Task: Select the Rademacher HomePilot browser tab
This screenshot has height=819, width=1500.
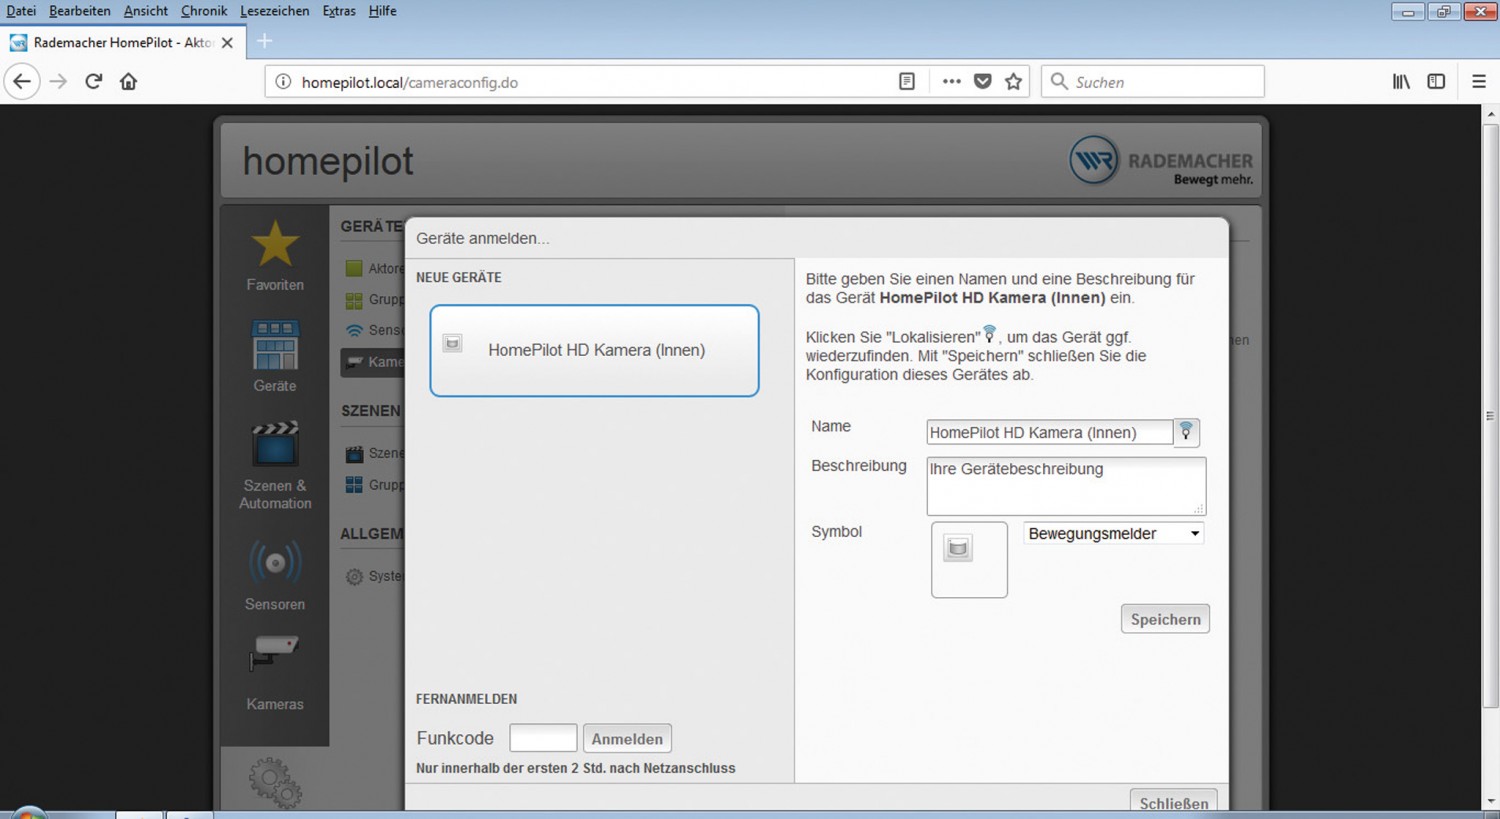Action: pyautogui.click(x=121, y=43)
